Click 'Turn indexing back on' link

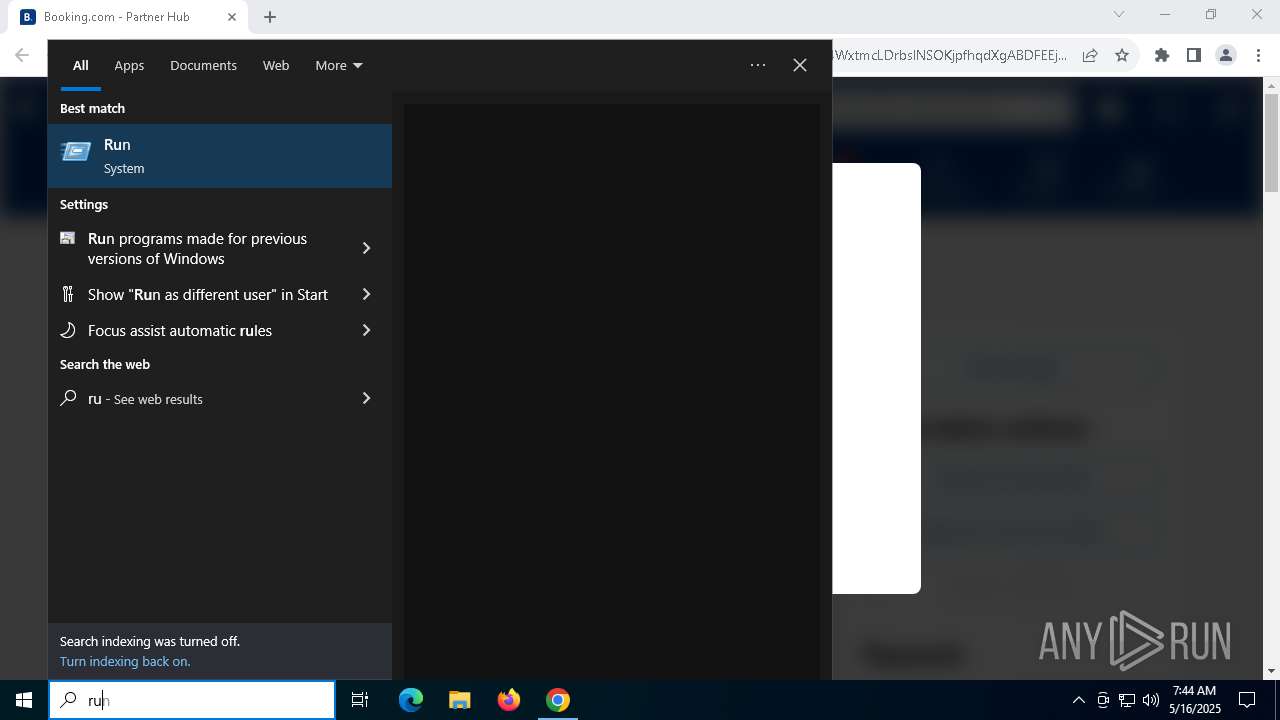[x=125, y=661]
